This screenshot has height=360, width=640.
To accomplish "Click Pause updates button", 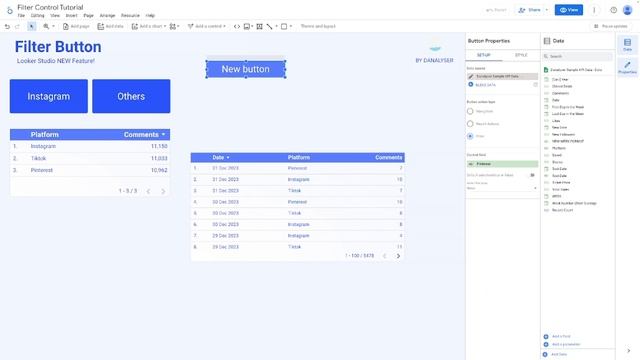I will click(611, 26).
